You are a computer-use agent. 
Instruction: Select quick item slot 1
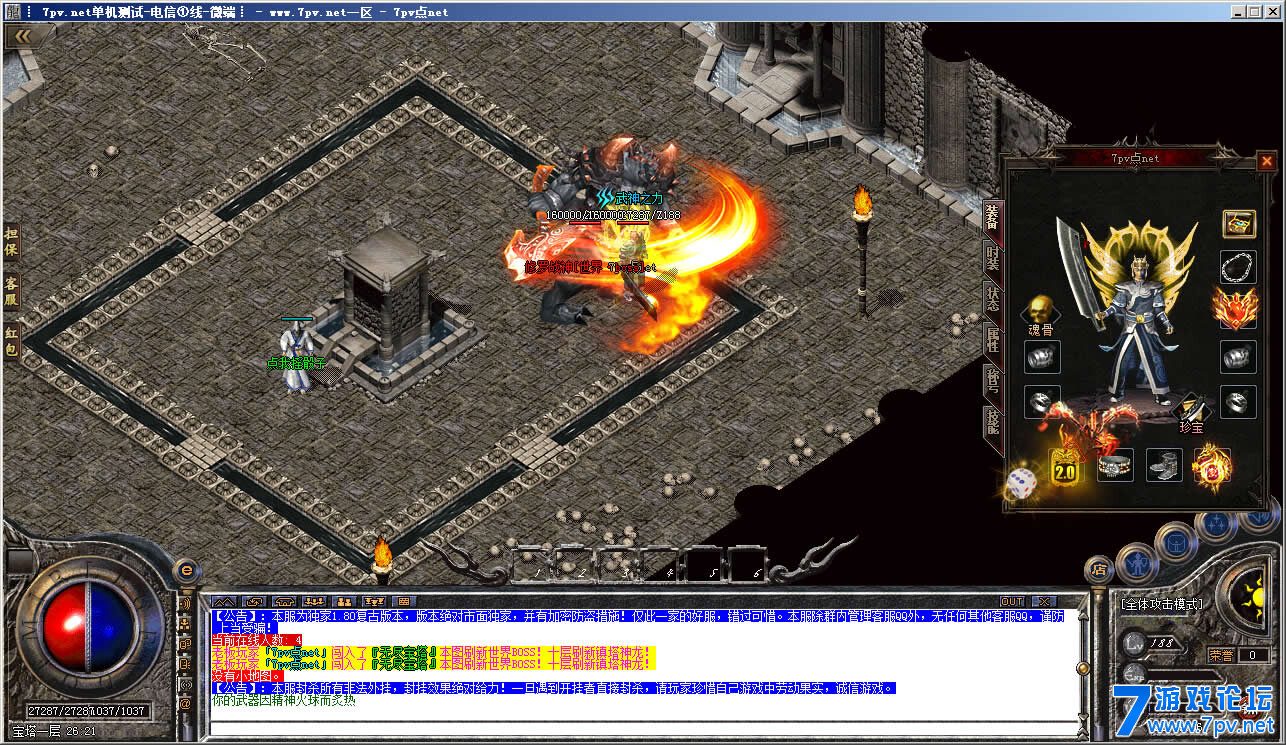531,563
